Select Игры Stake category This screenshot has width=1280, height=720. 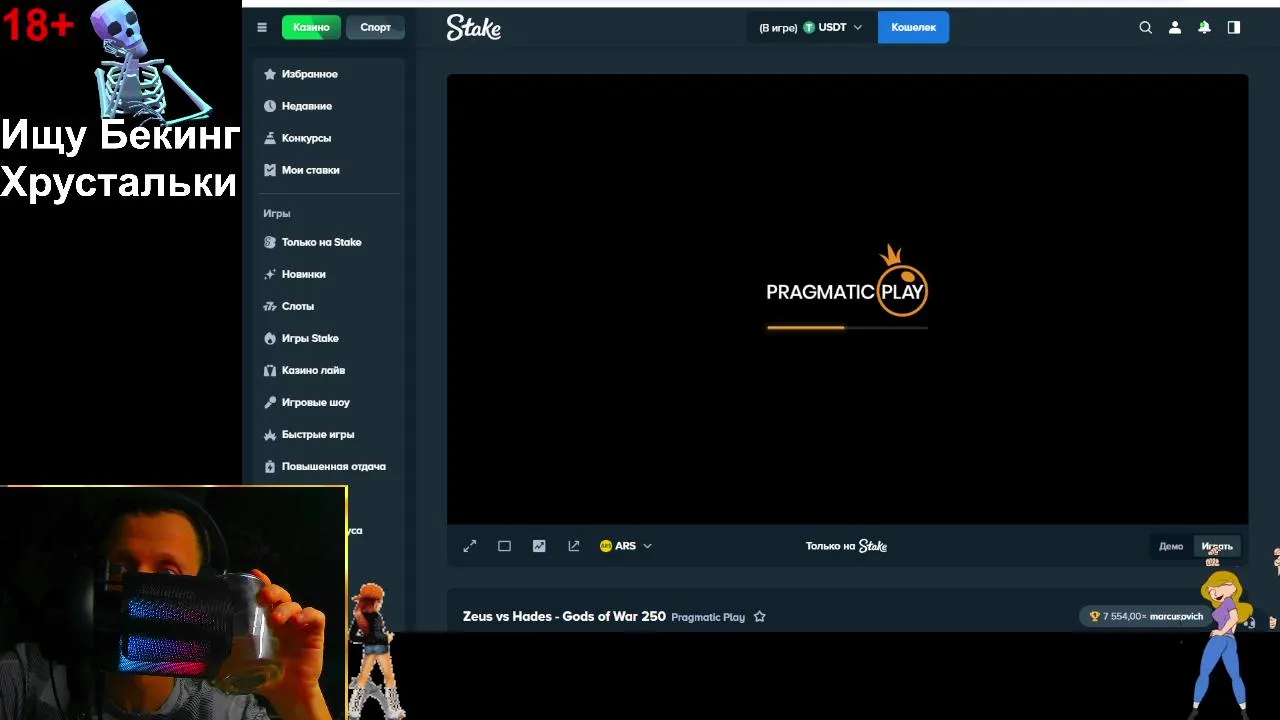(330, 338)
